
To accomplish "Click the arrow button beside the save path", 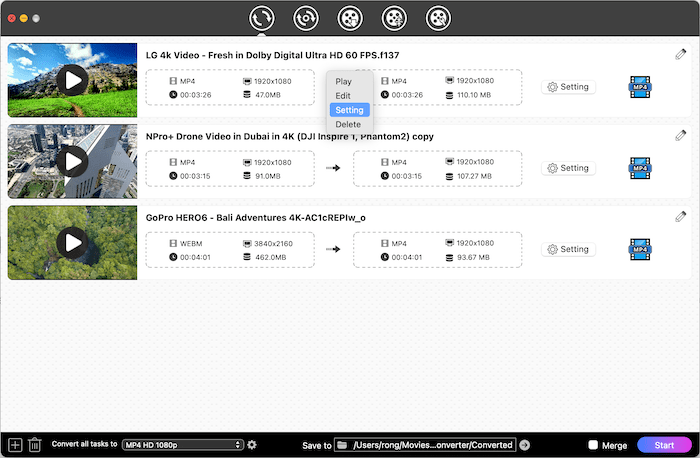I will click(x=525, y=445).
